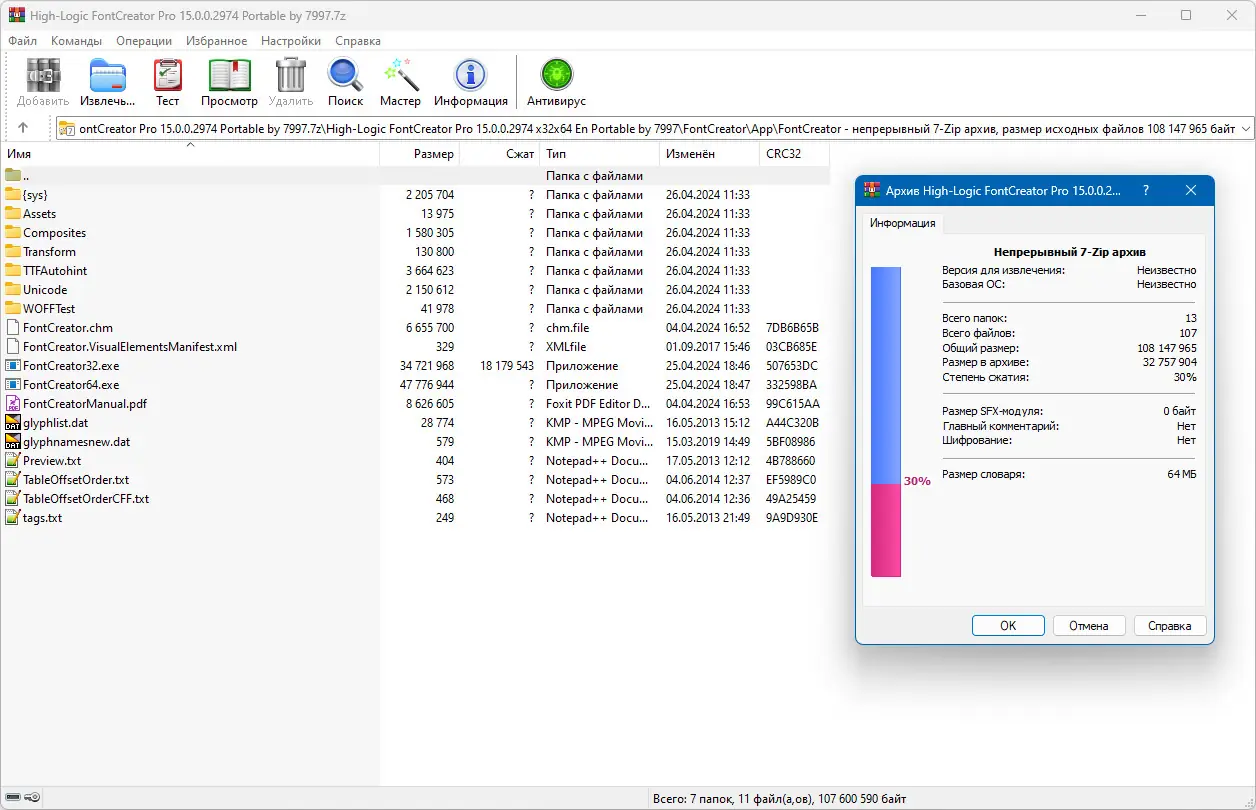Open the Настройки menu
Image resolution: width=1256 pixels, height=810 pixels.
tap(290, 41)
